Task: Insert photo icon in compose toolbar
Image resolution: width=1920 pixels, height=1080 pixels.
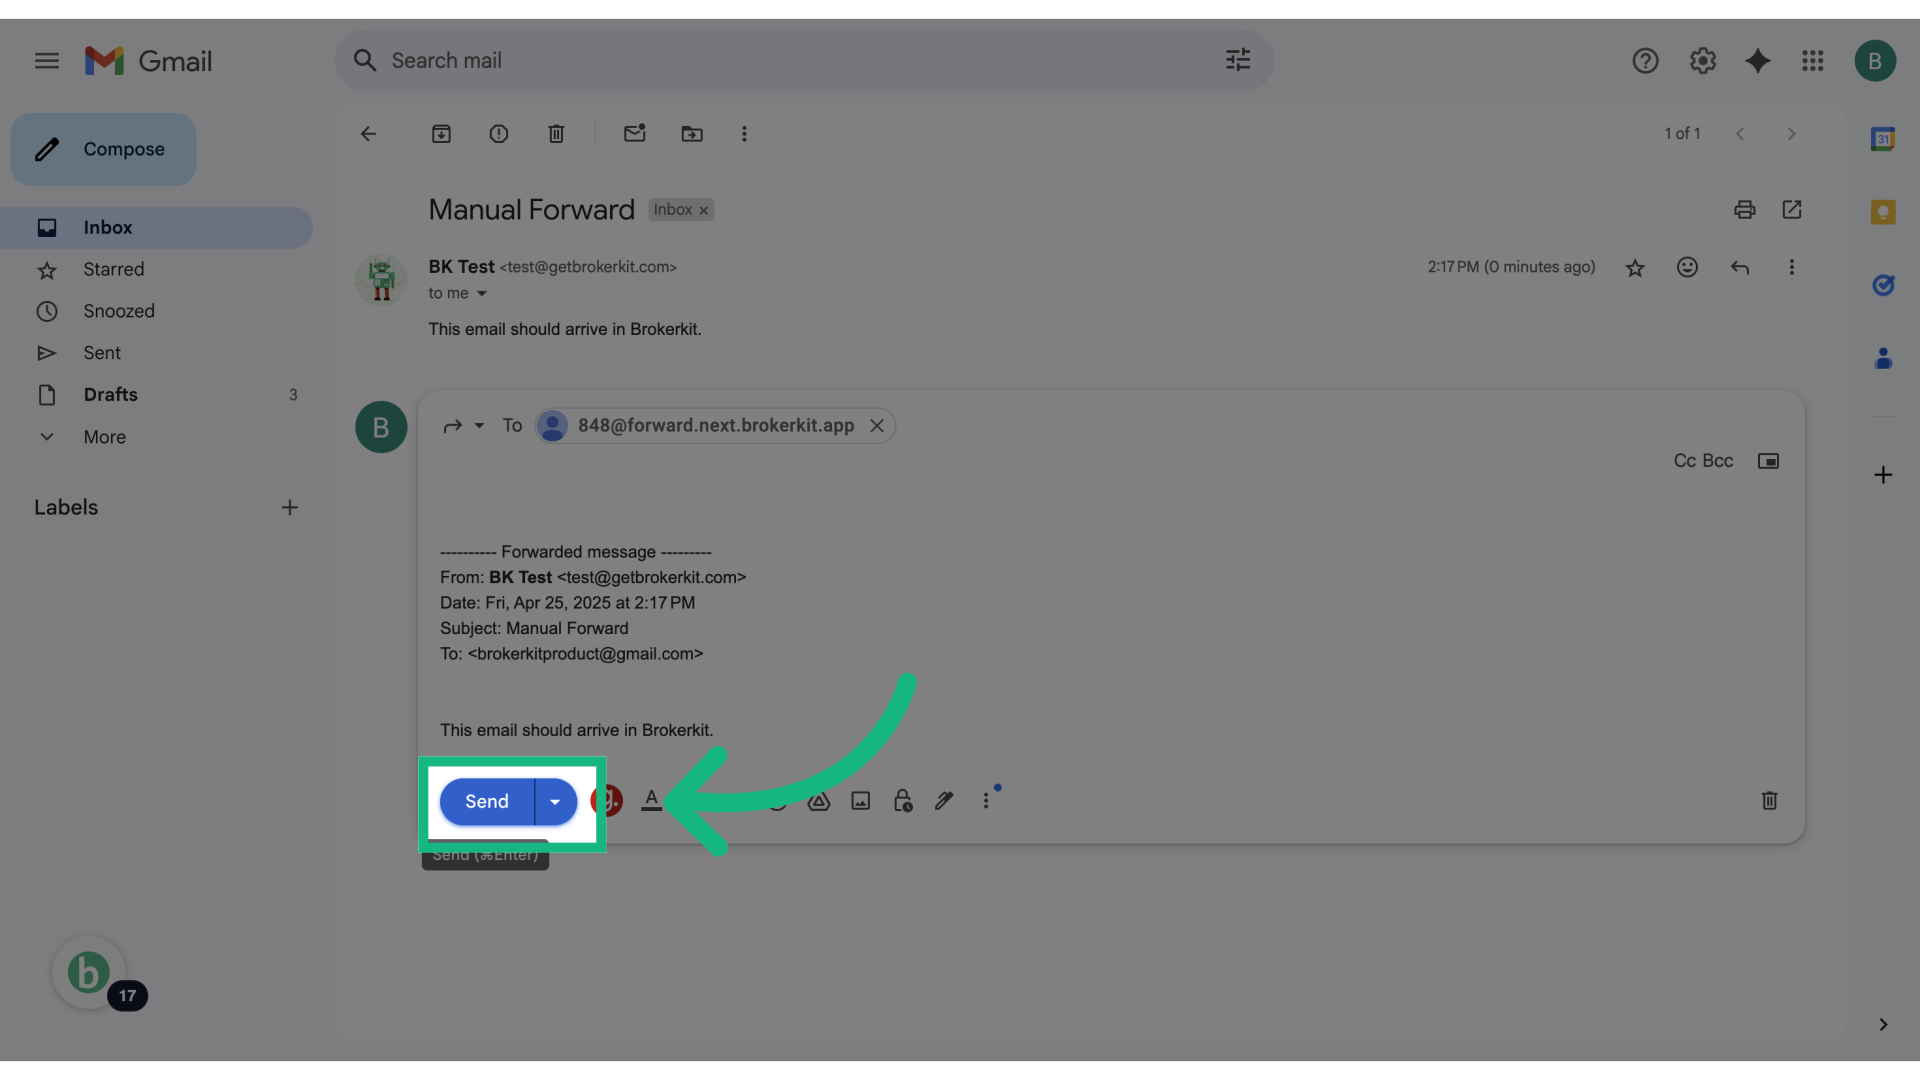Action: [x=861, y=800]
